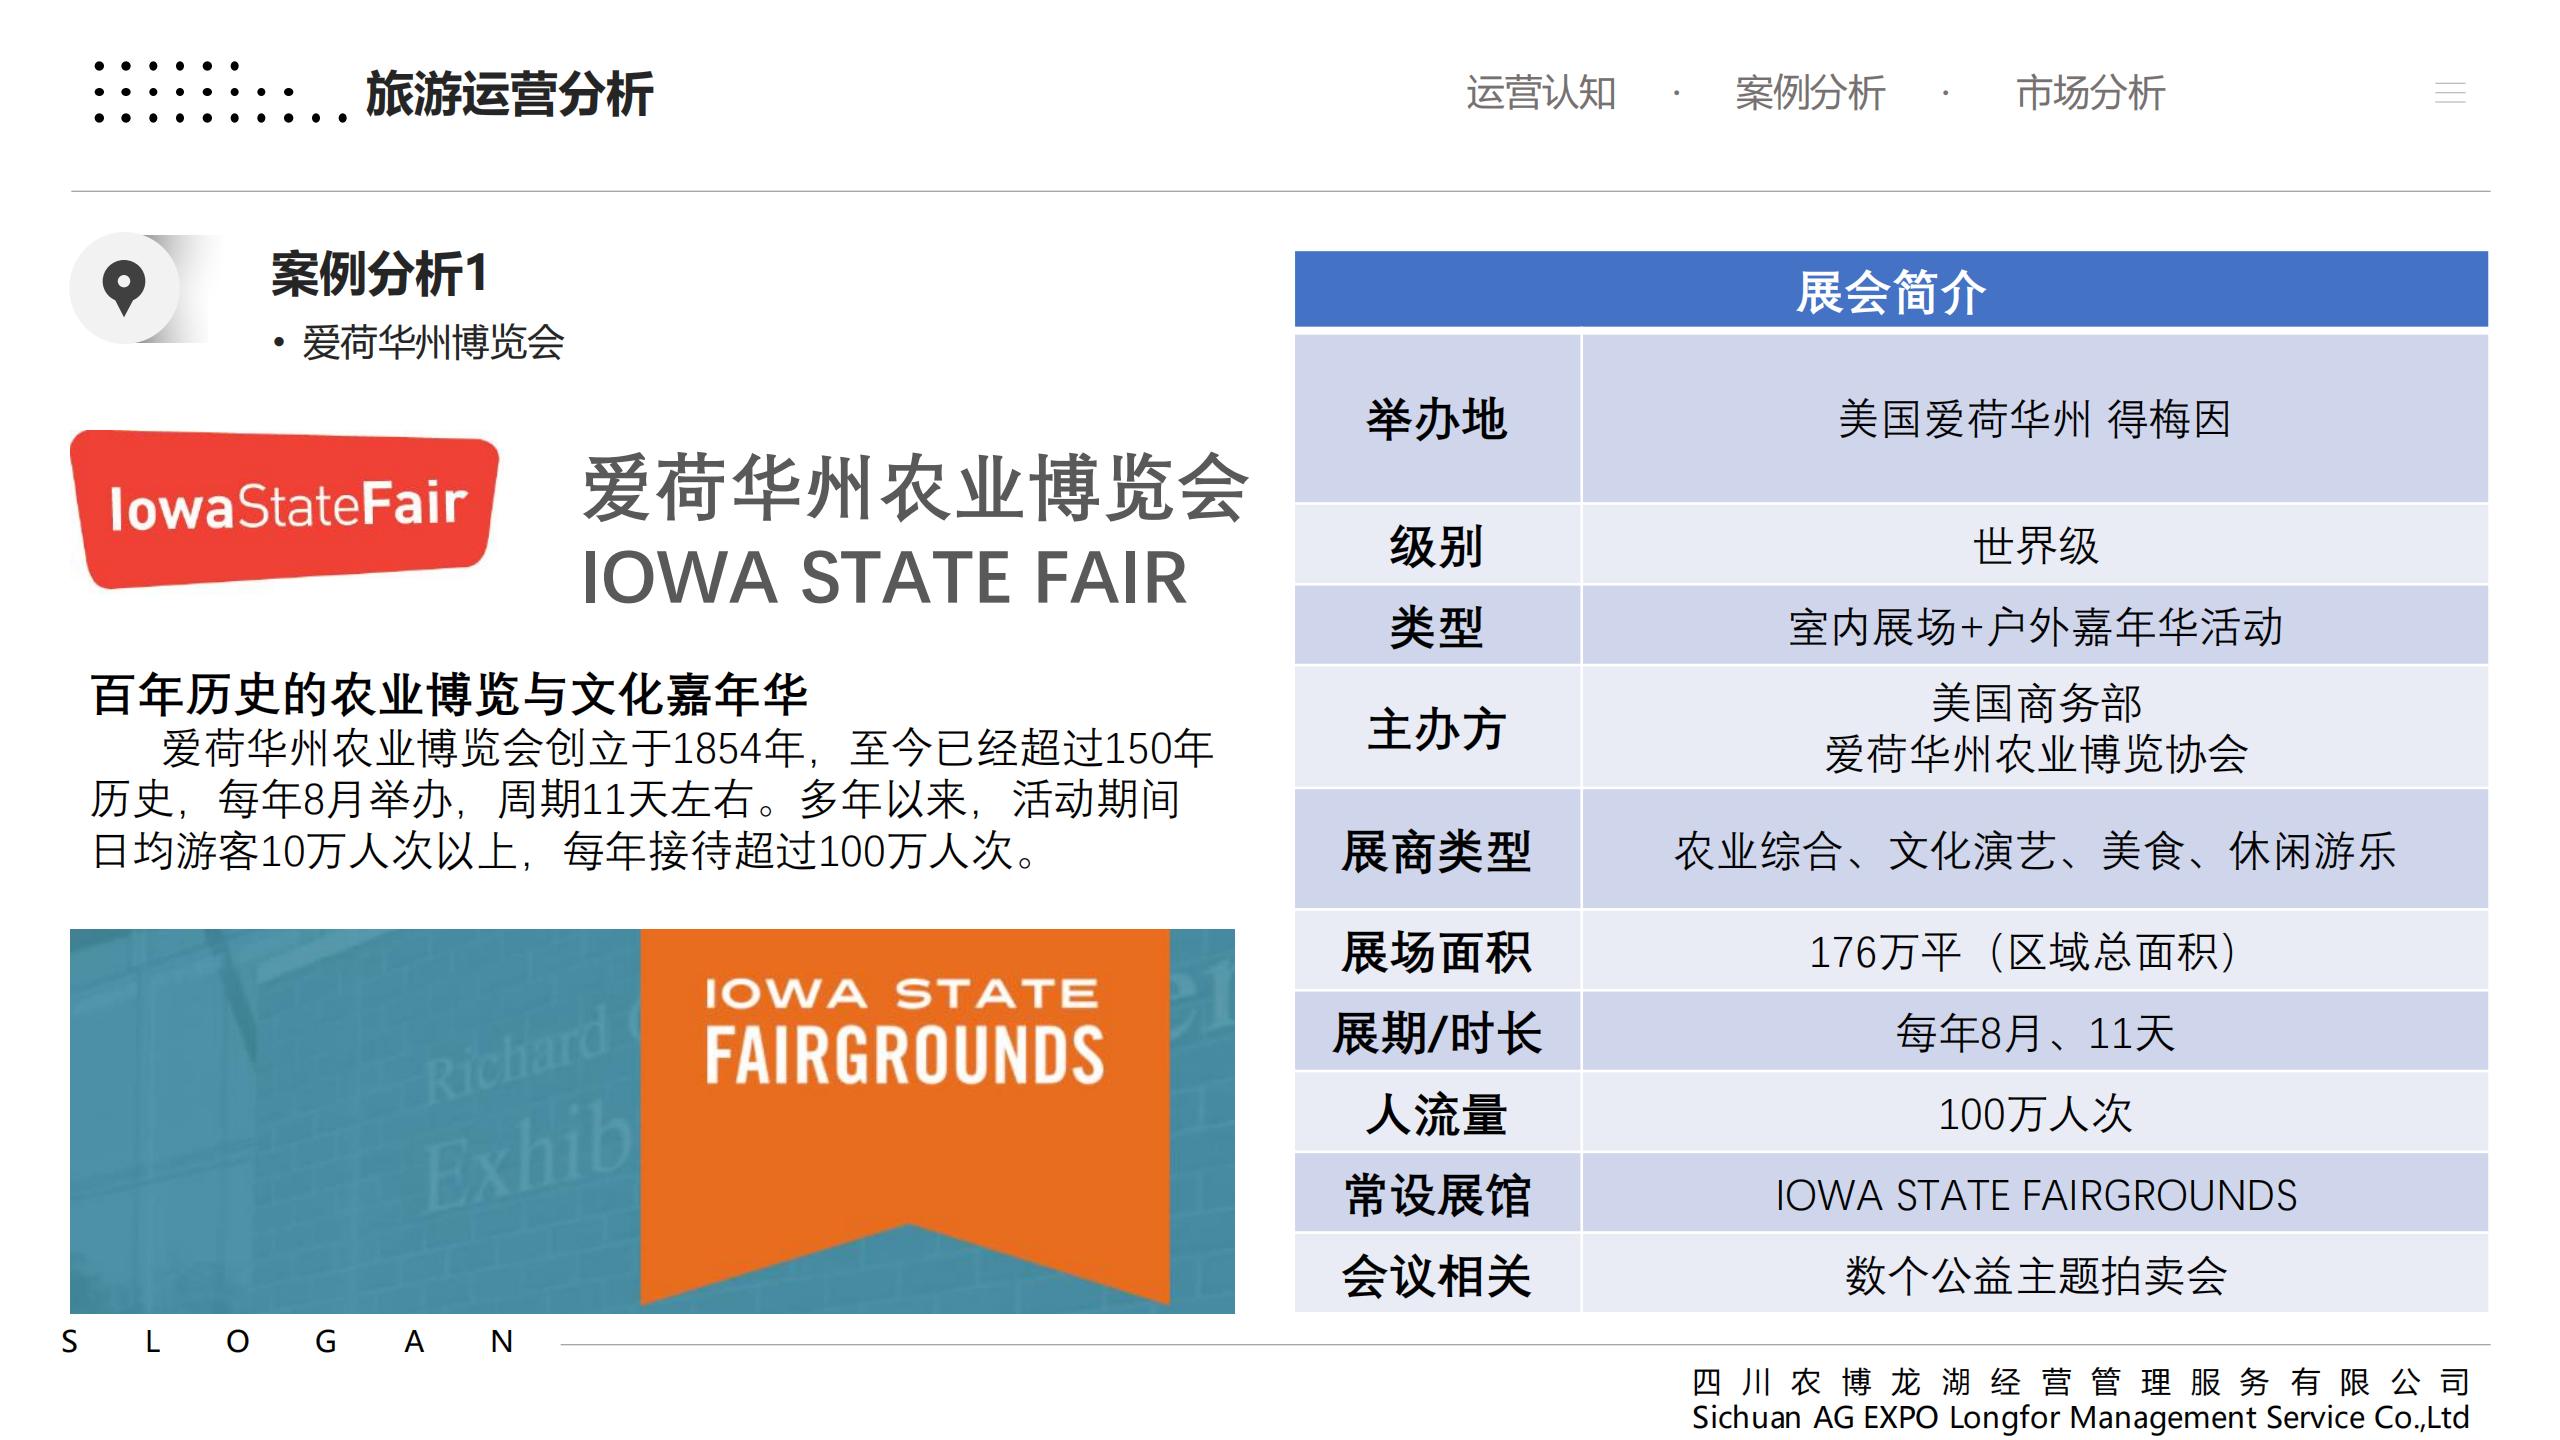This screenshot has height=1440, width=2560.
Task: Click the 百年历史 bold subheading
Action: click(449, 694)
